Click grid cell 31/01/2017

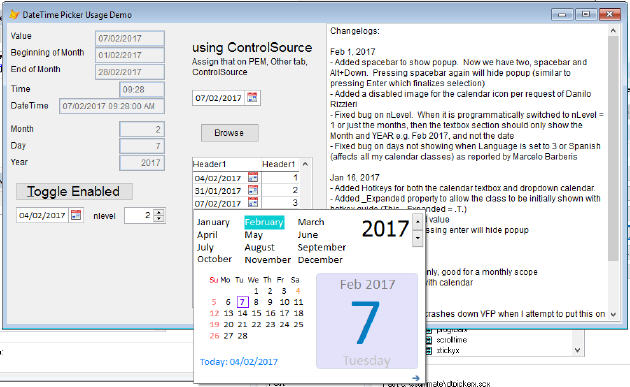point(220,190)
